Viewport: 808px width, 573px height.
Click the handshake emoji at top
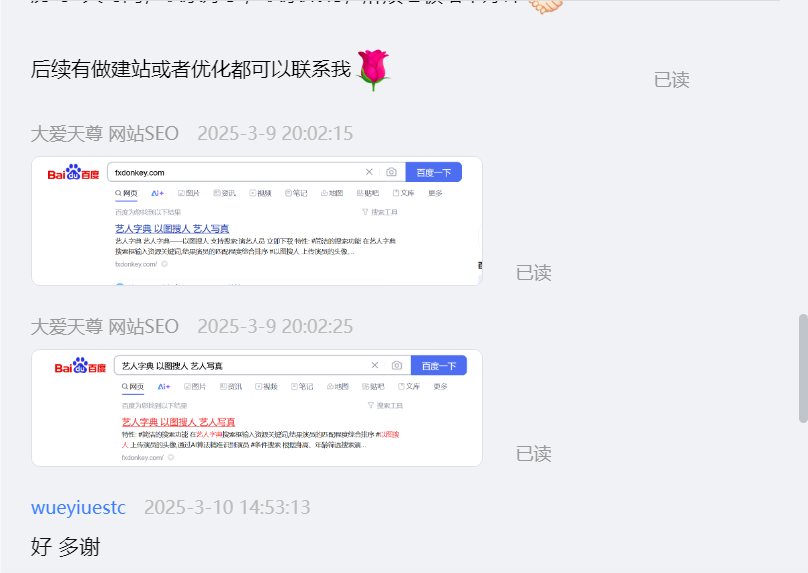[545, 6]
